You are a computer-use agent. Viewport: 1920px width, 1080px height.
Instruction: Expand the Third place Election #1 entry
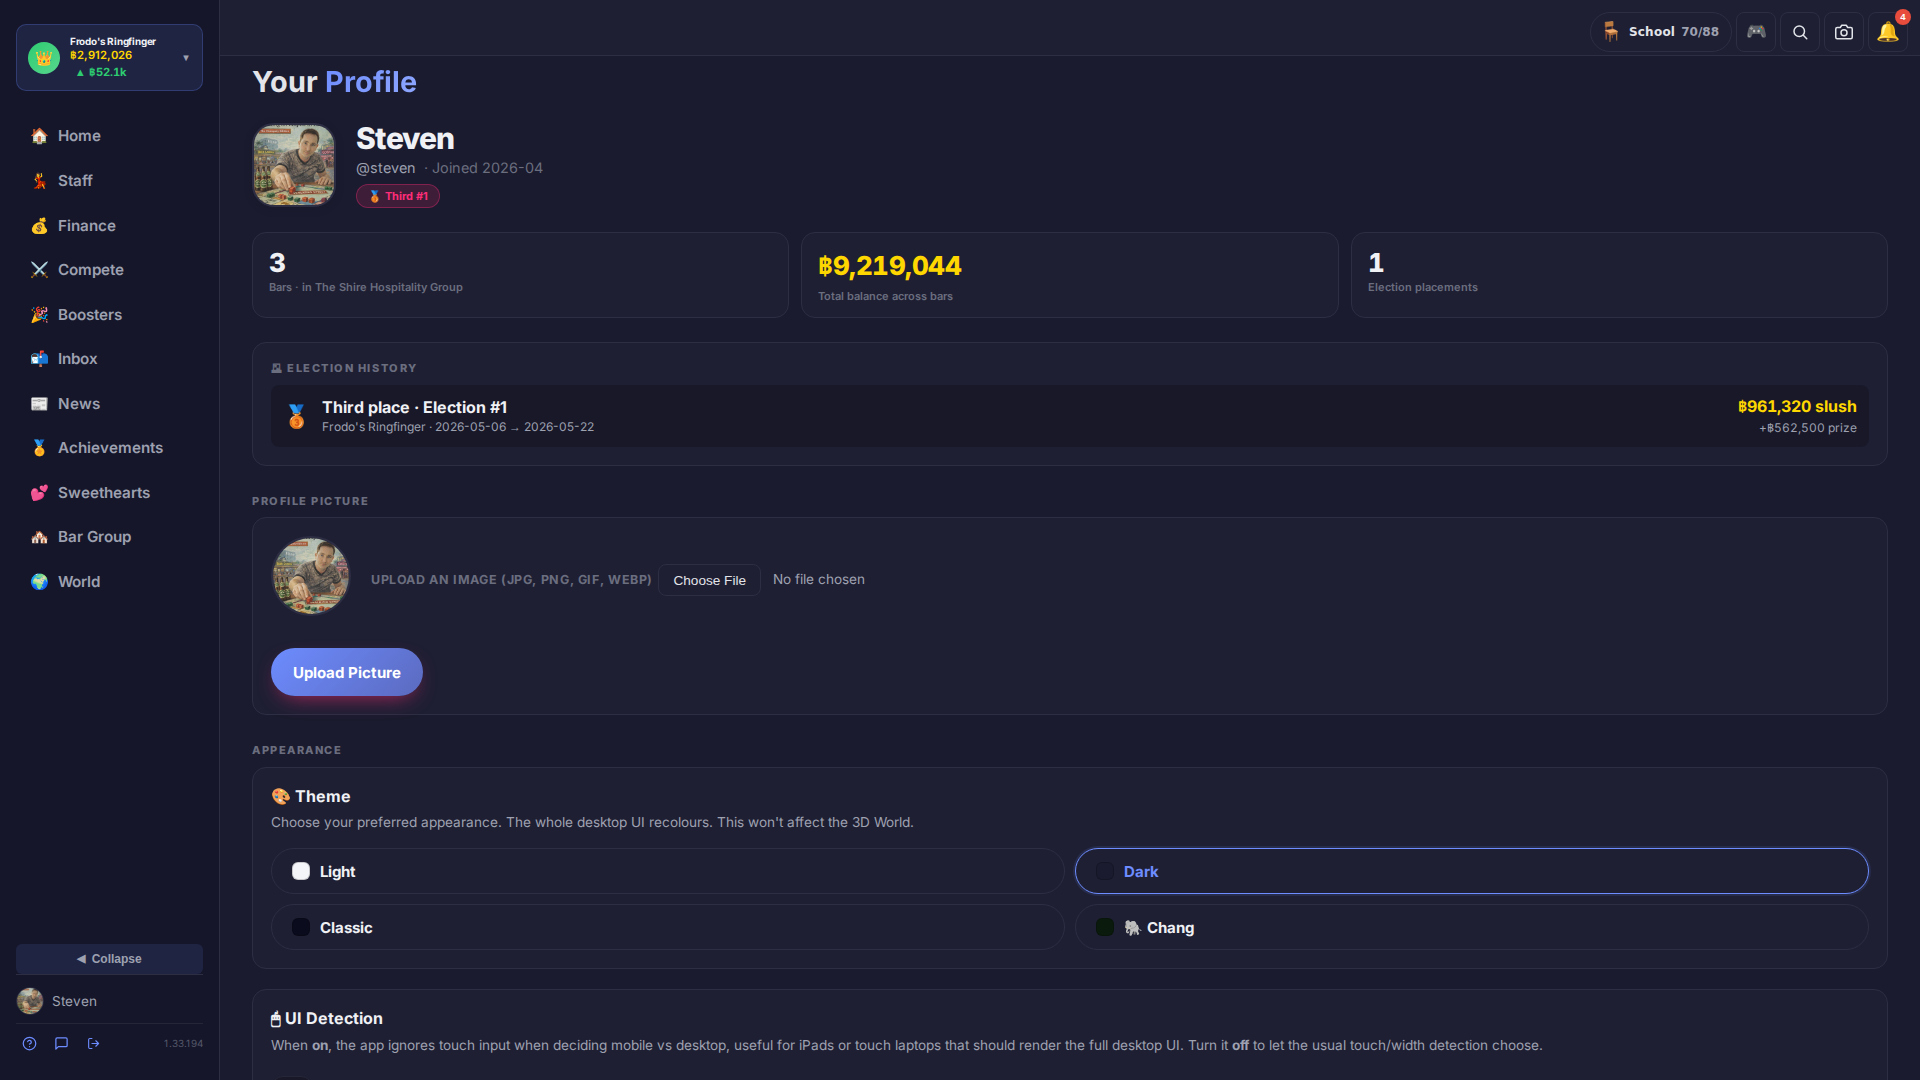(x=1069, y=416)
